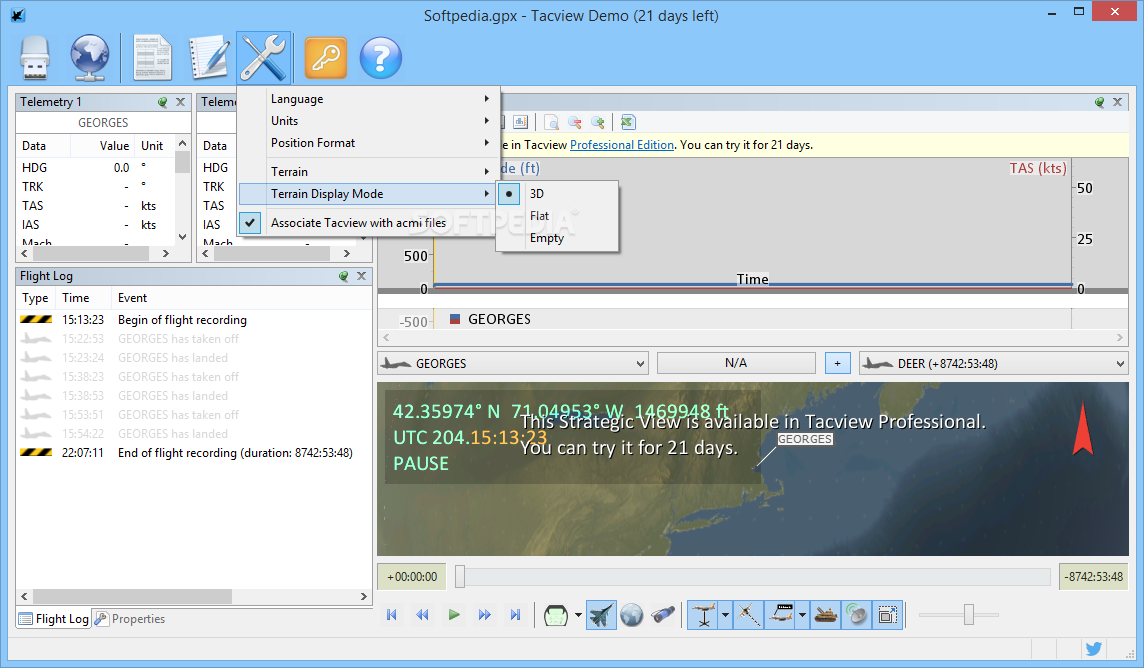
Task: Jump to the beginning of the recording
Action: click(392, 615)
